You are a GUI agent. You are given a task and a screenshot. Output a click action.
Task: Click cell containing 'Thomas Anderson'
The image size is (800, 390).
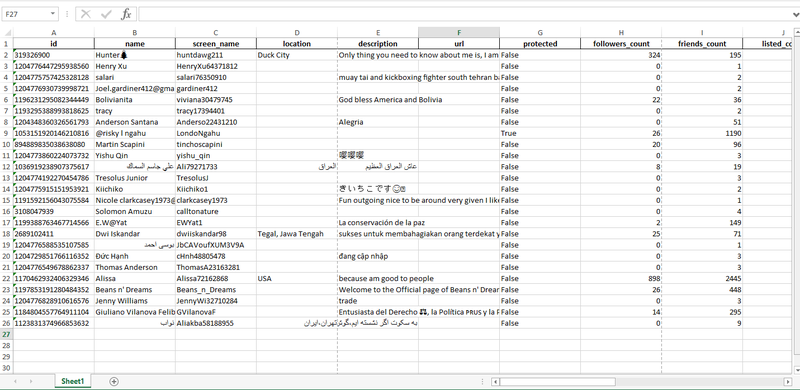135,267
